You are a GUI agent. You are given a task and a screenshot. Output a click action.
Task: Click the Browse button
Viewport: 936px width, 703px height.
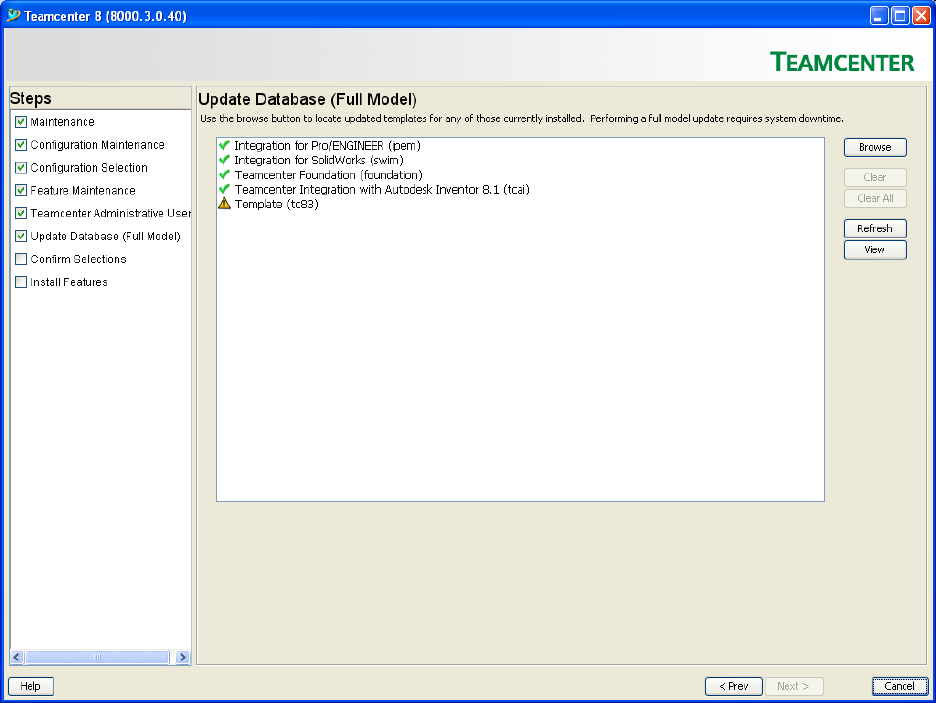tap(875, 147)
